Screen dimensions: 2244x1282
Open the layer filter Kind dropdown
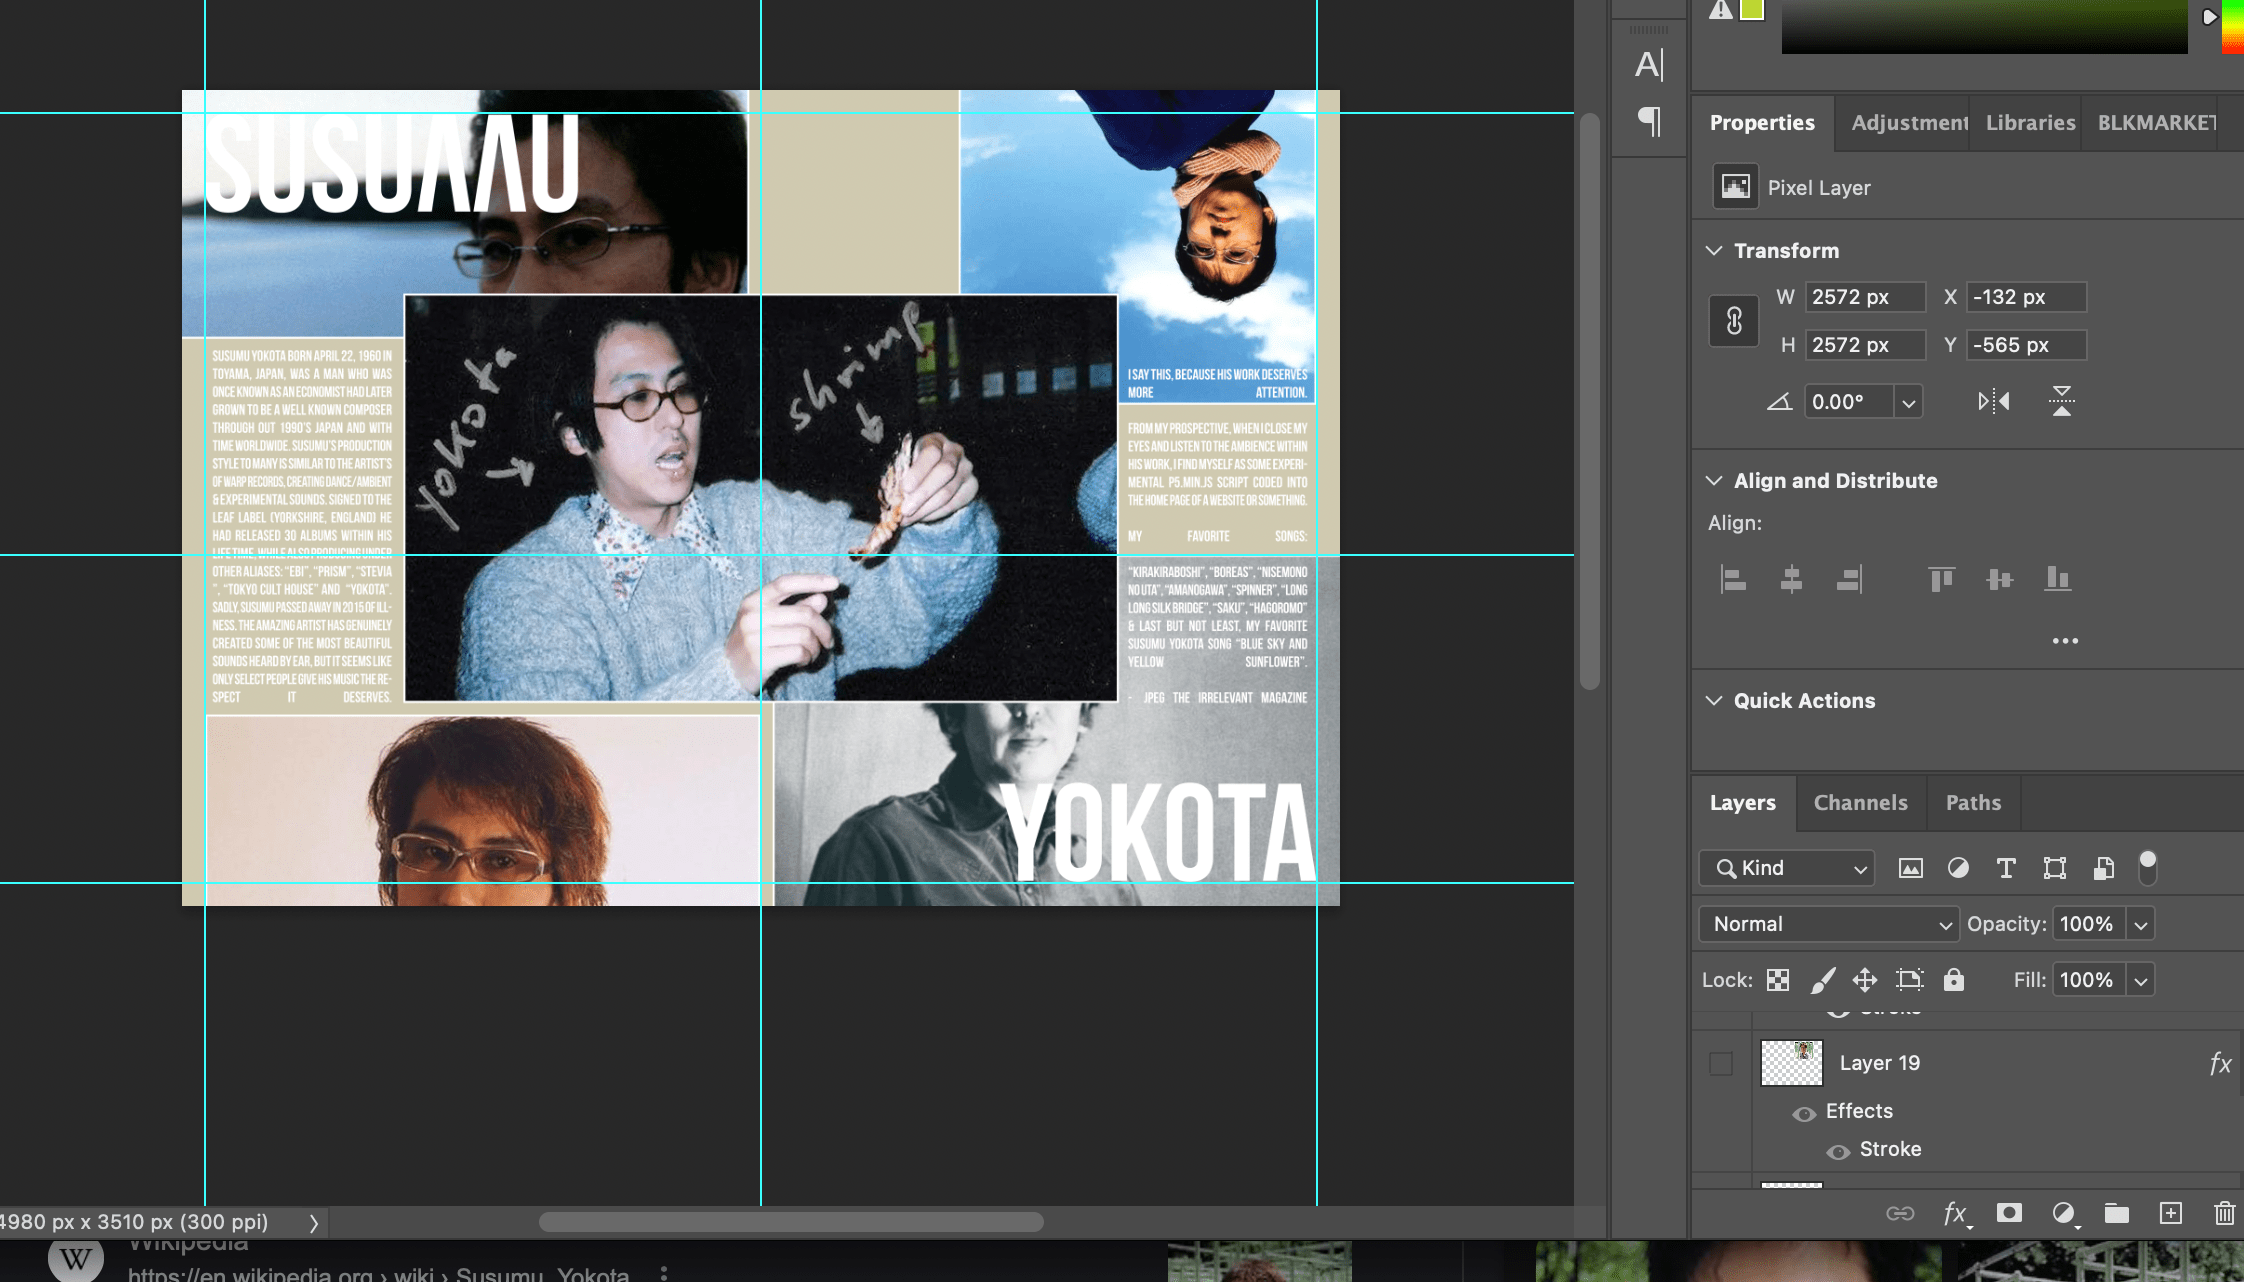[x=1786, y=868]
